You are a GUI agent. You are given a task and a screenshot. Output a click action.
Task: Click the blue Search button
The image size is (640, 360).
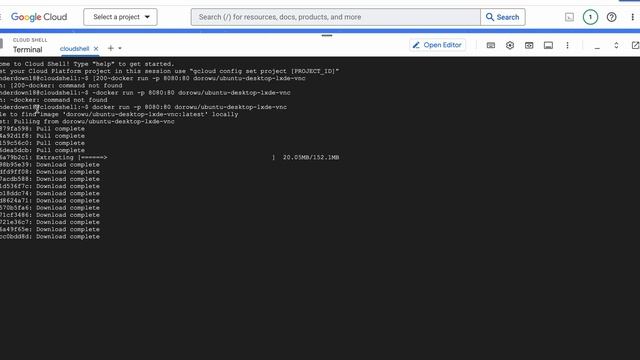(x=503, y=17)
